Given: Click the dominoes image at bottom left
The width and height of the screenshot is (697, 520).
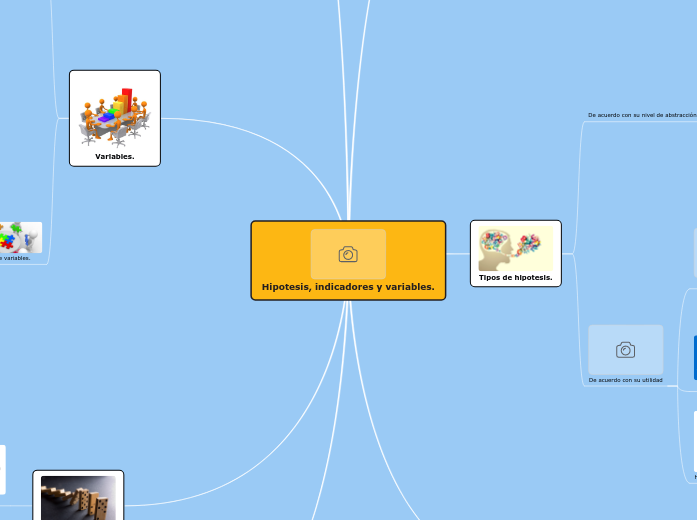Looking at the screenshot, I should [x=78, y=498].
